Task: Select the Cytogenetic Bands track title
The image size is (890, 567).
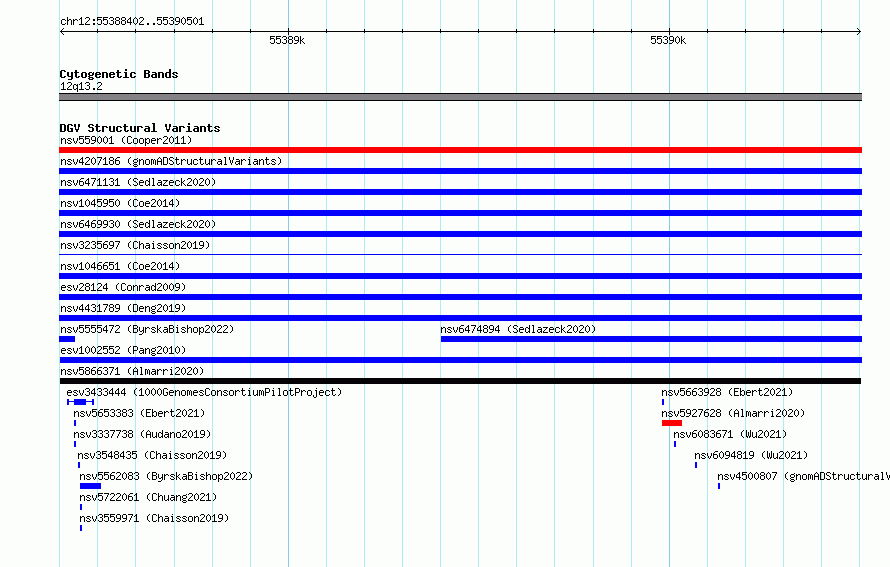Action: pos(119,74)
